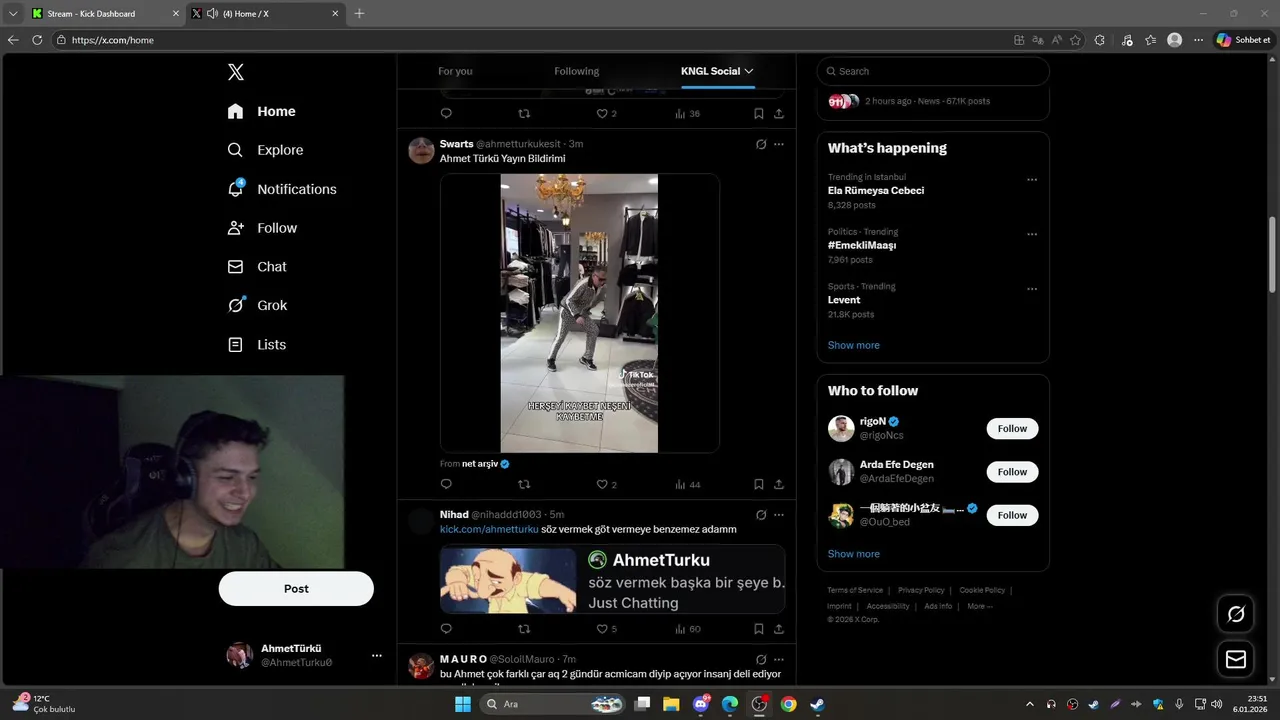Viewport: 1280px width, 720px height.
Task: Open Steam from the taskbar
Action: coord(817,704)
